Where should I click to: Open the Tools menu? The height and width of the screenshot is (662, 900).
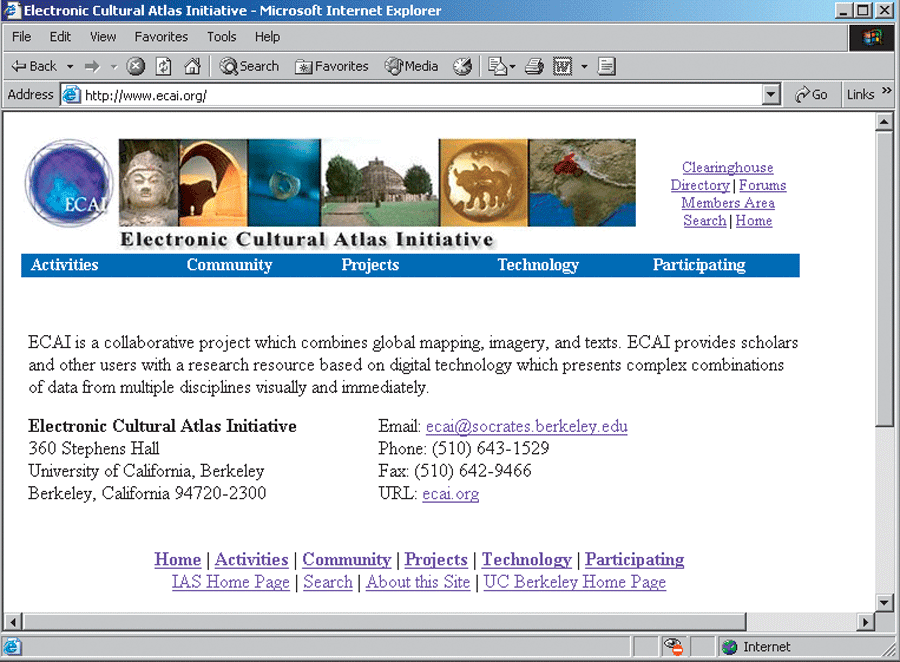pos(222,37)
